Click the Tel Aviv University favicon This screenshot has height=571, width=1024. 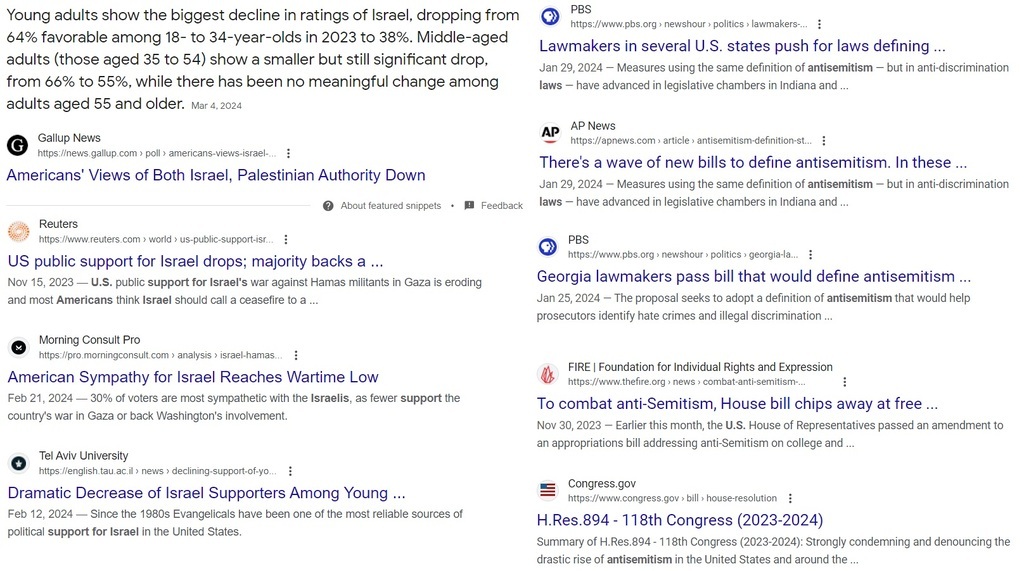19,463
